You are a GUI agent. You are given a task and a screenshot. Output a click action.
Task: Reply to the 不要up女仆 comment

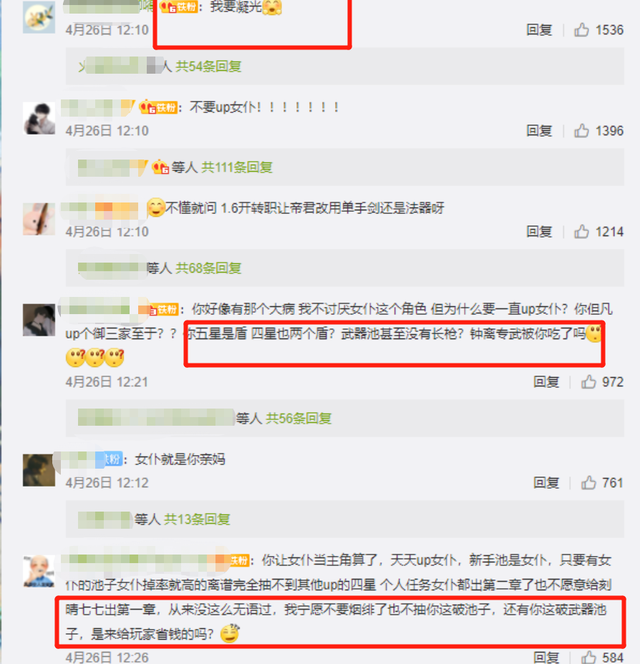539,130
